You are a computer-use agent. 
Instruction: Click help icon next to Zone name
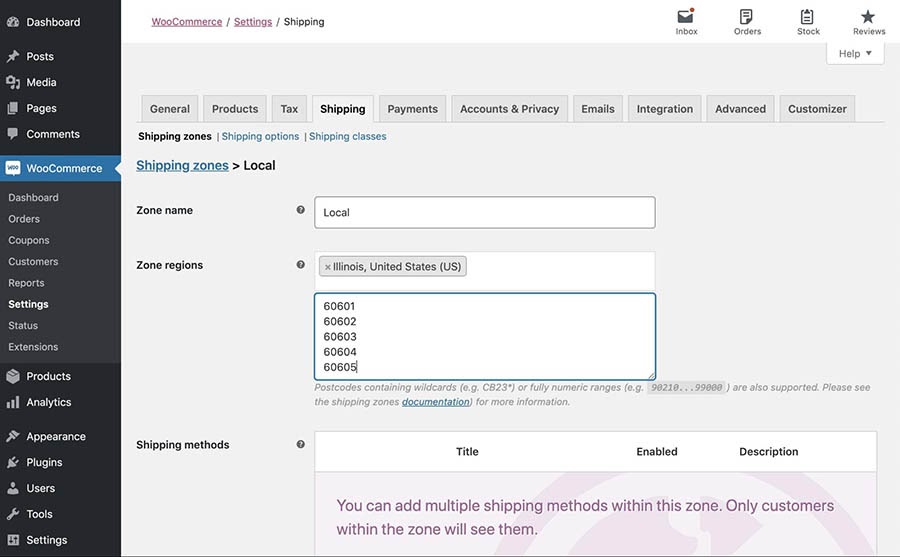point(300,210)
